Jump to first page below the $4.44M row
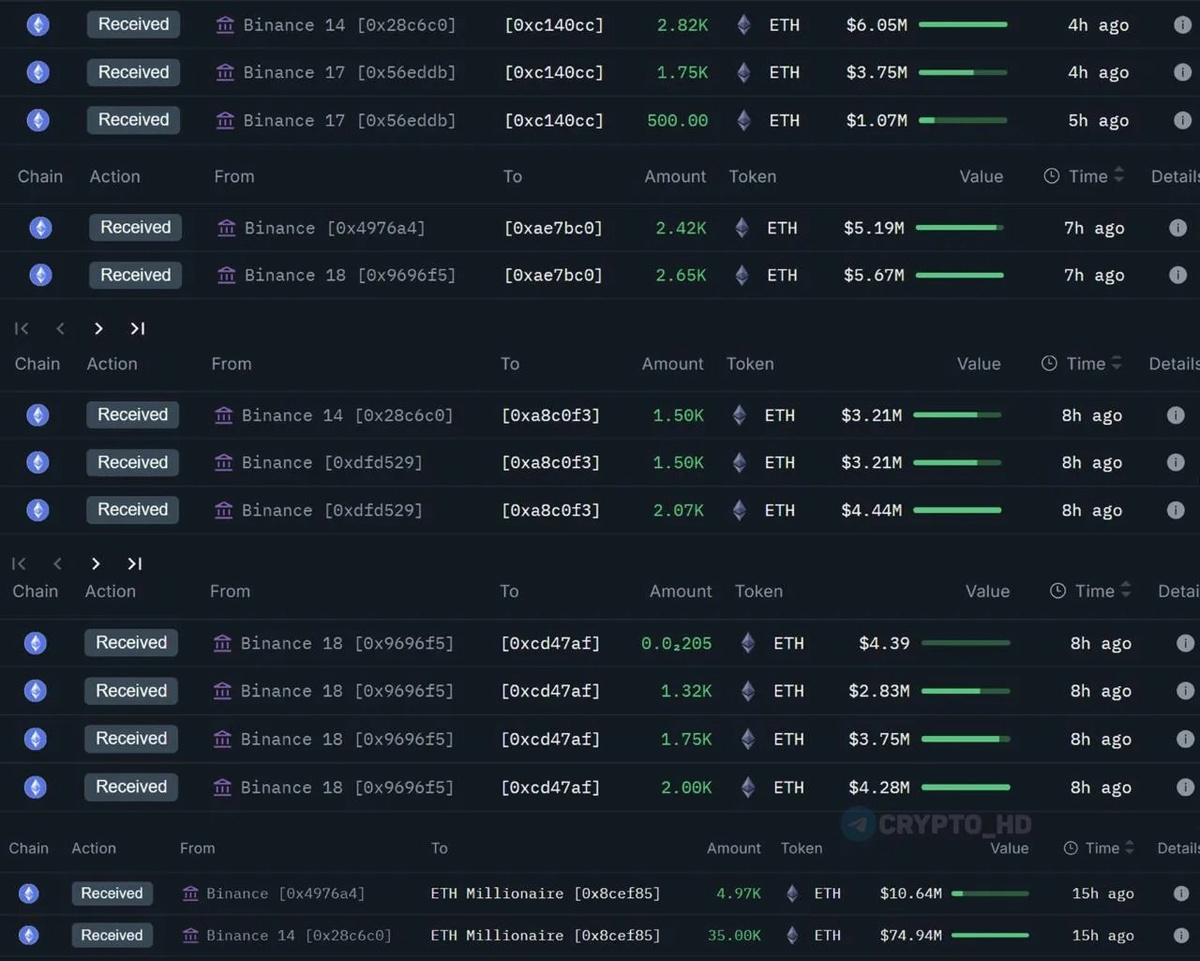 pyautogui.click(x=19, y=564)
